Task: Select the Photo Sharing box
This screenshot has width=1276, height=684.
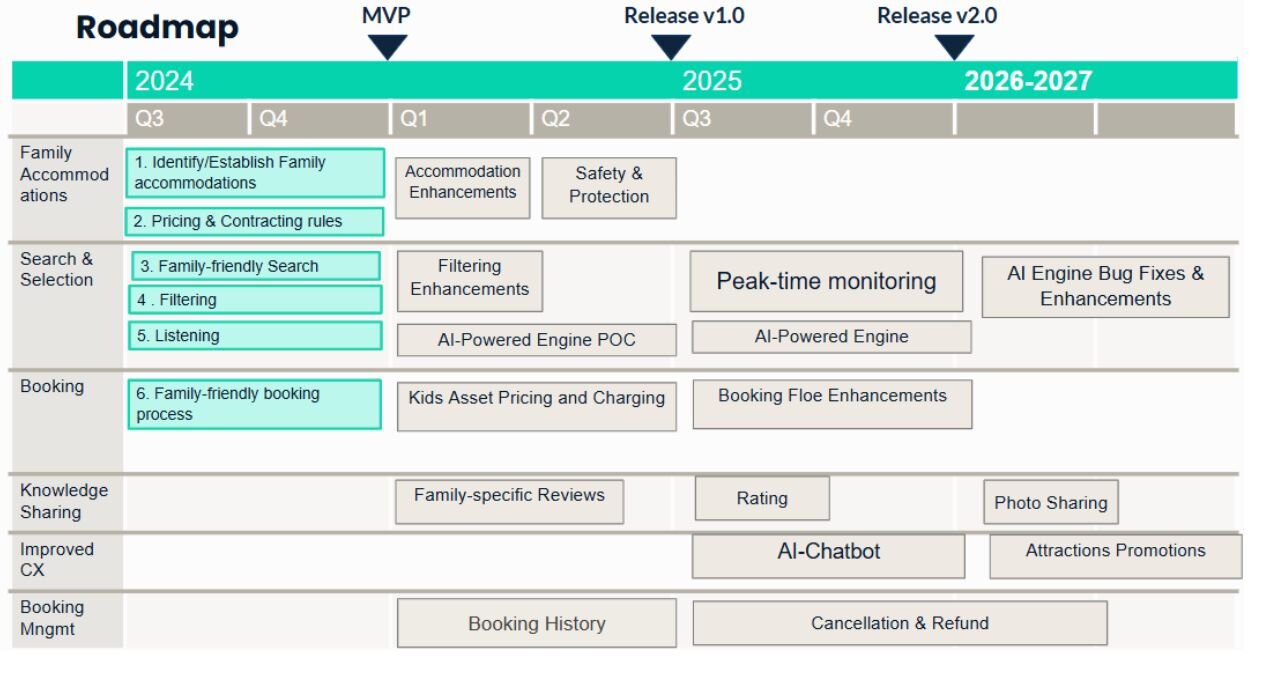Action: [1050, 502]
